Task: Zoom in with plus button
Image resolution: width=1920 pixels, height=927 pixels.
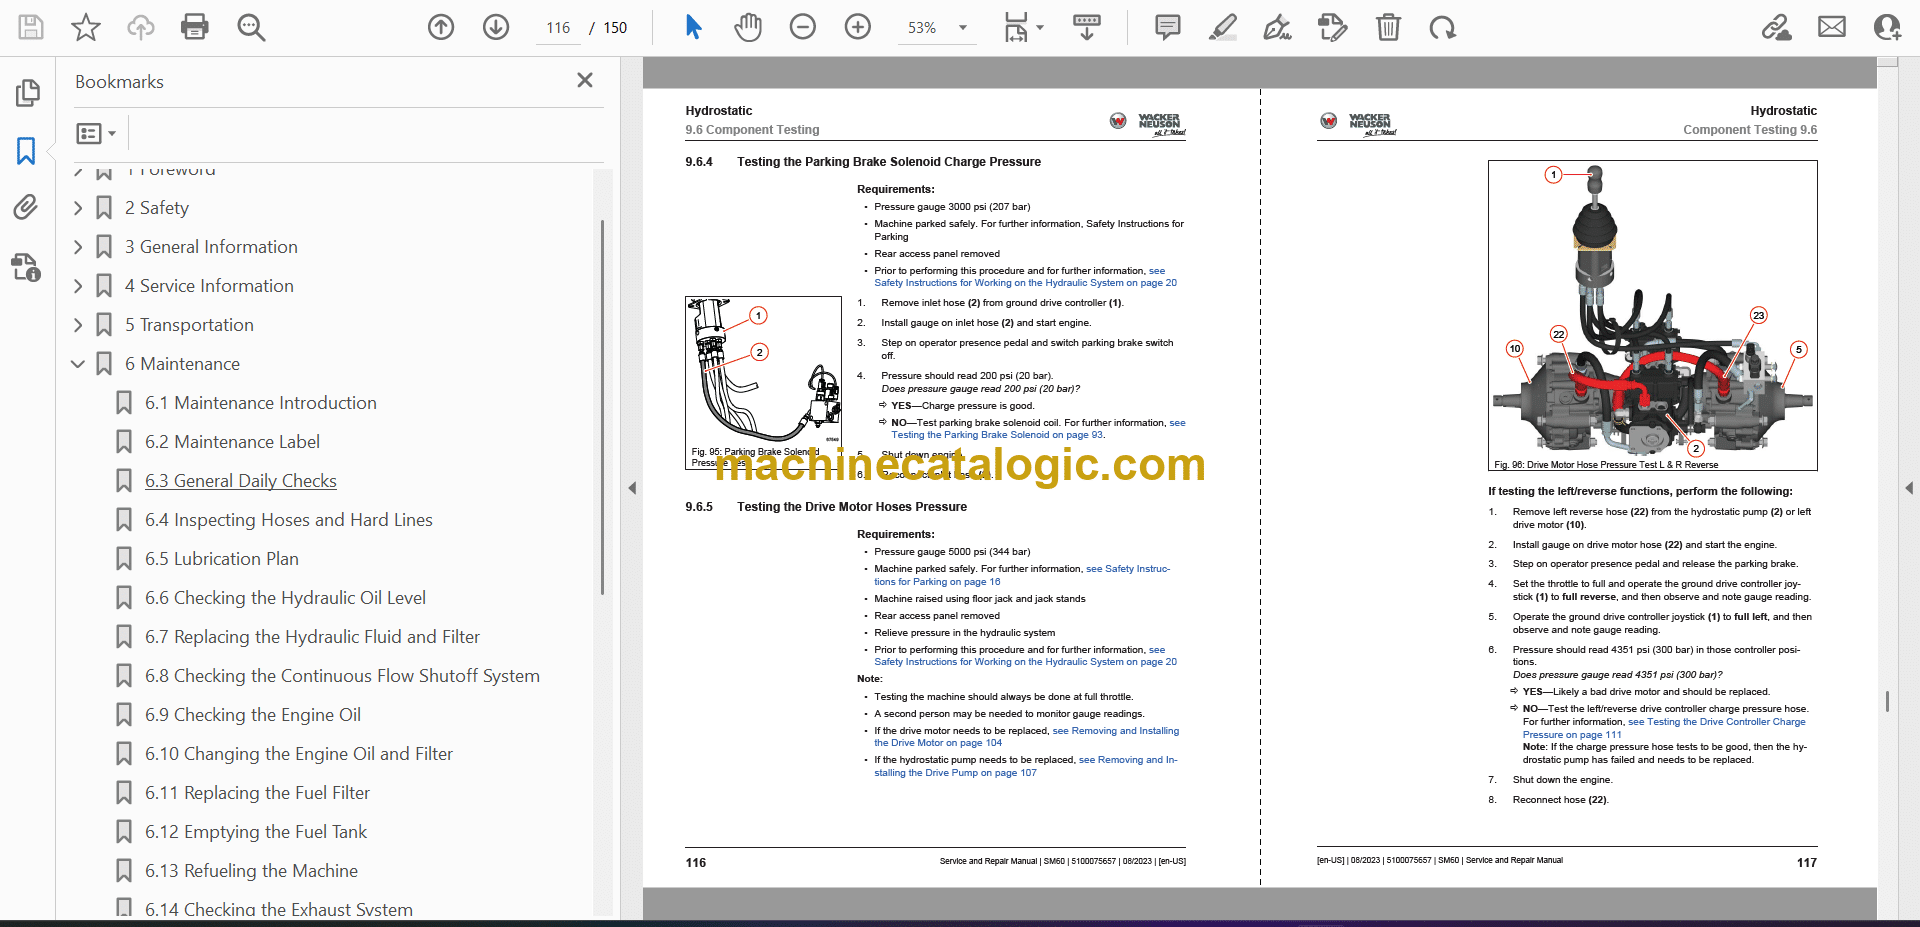Action: 858,27
